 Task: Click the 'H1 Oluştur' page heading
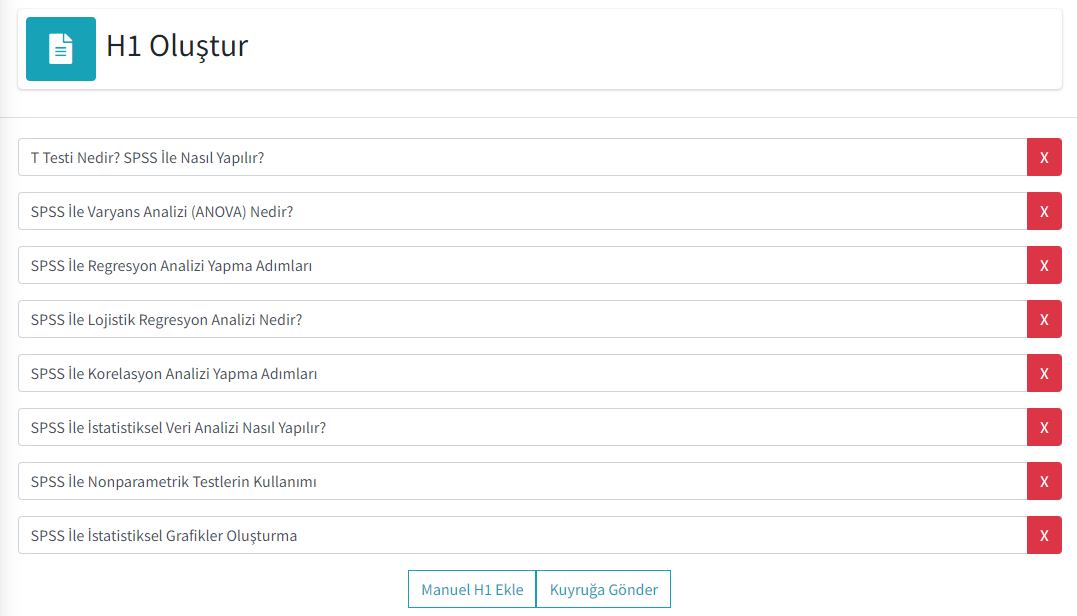177,46
